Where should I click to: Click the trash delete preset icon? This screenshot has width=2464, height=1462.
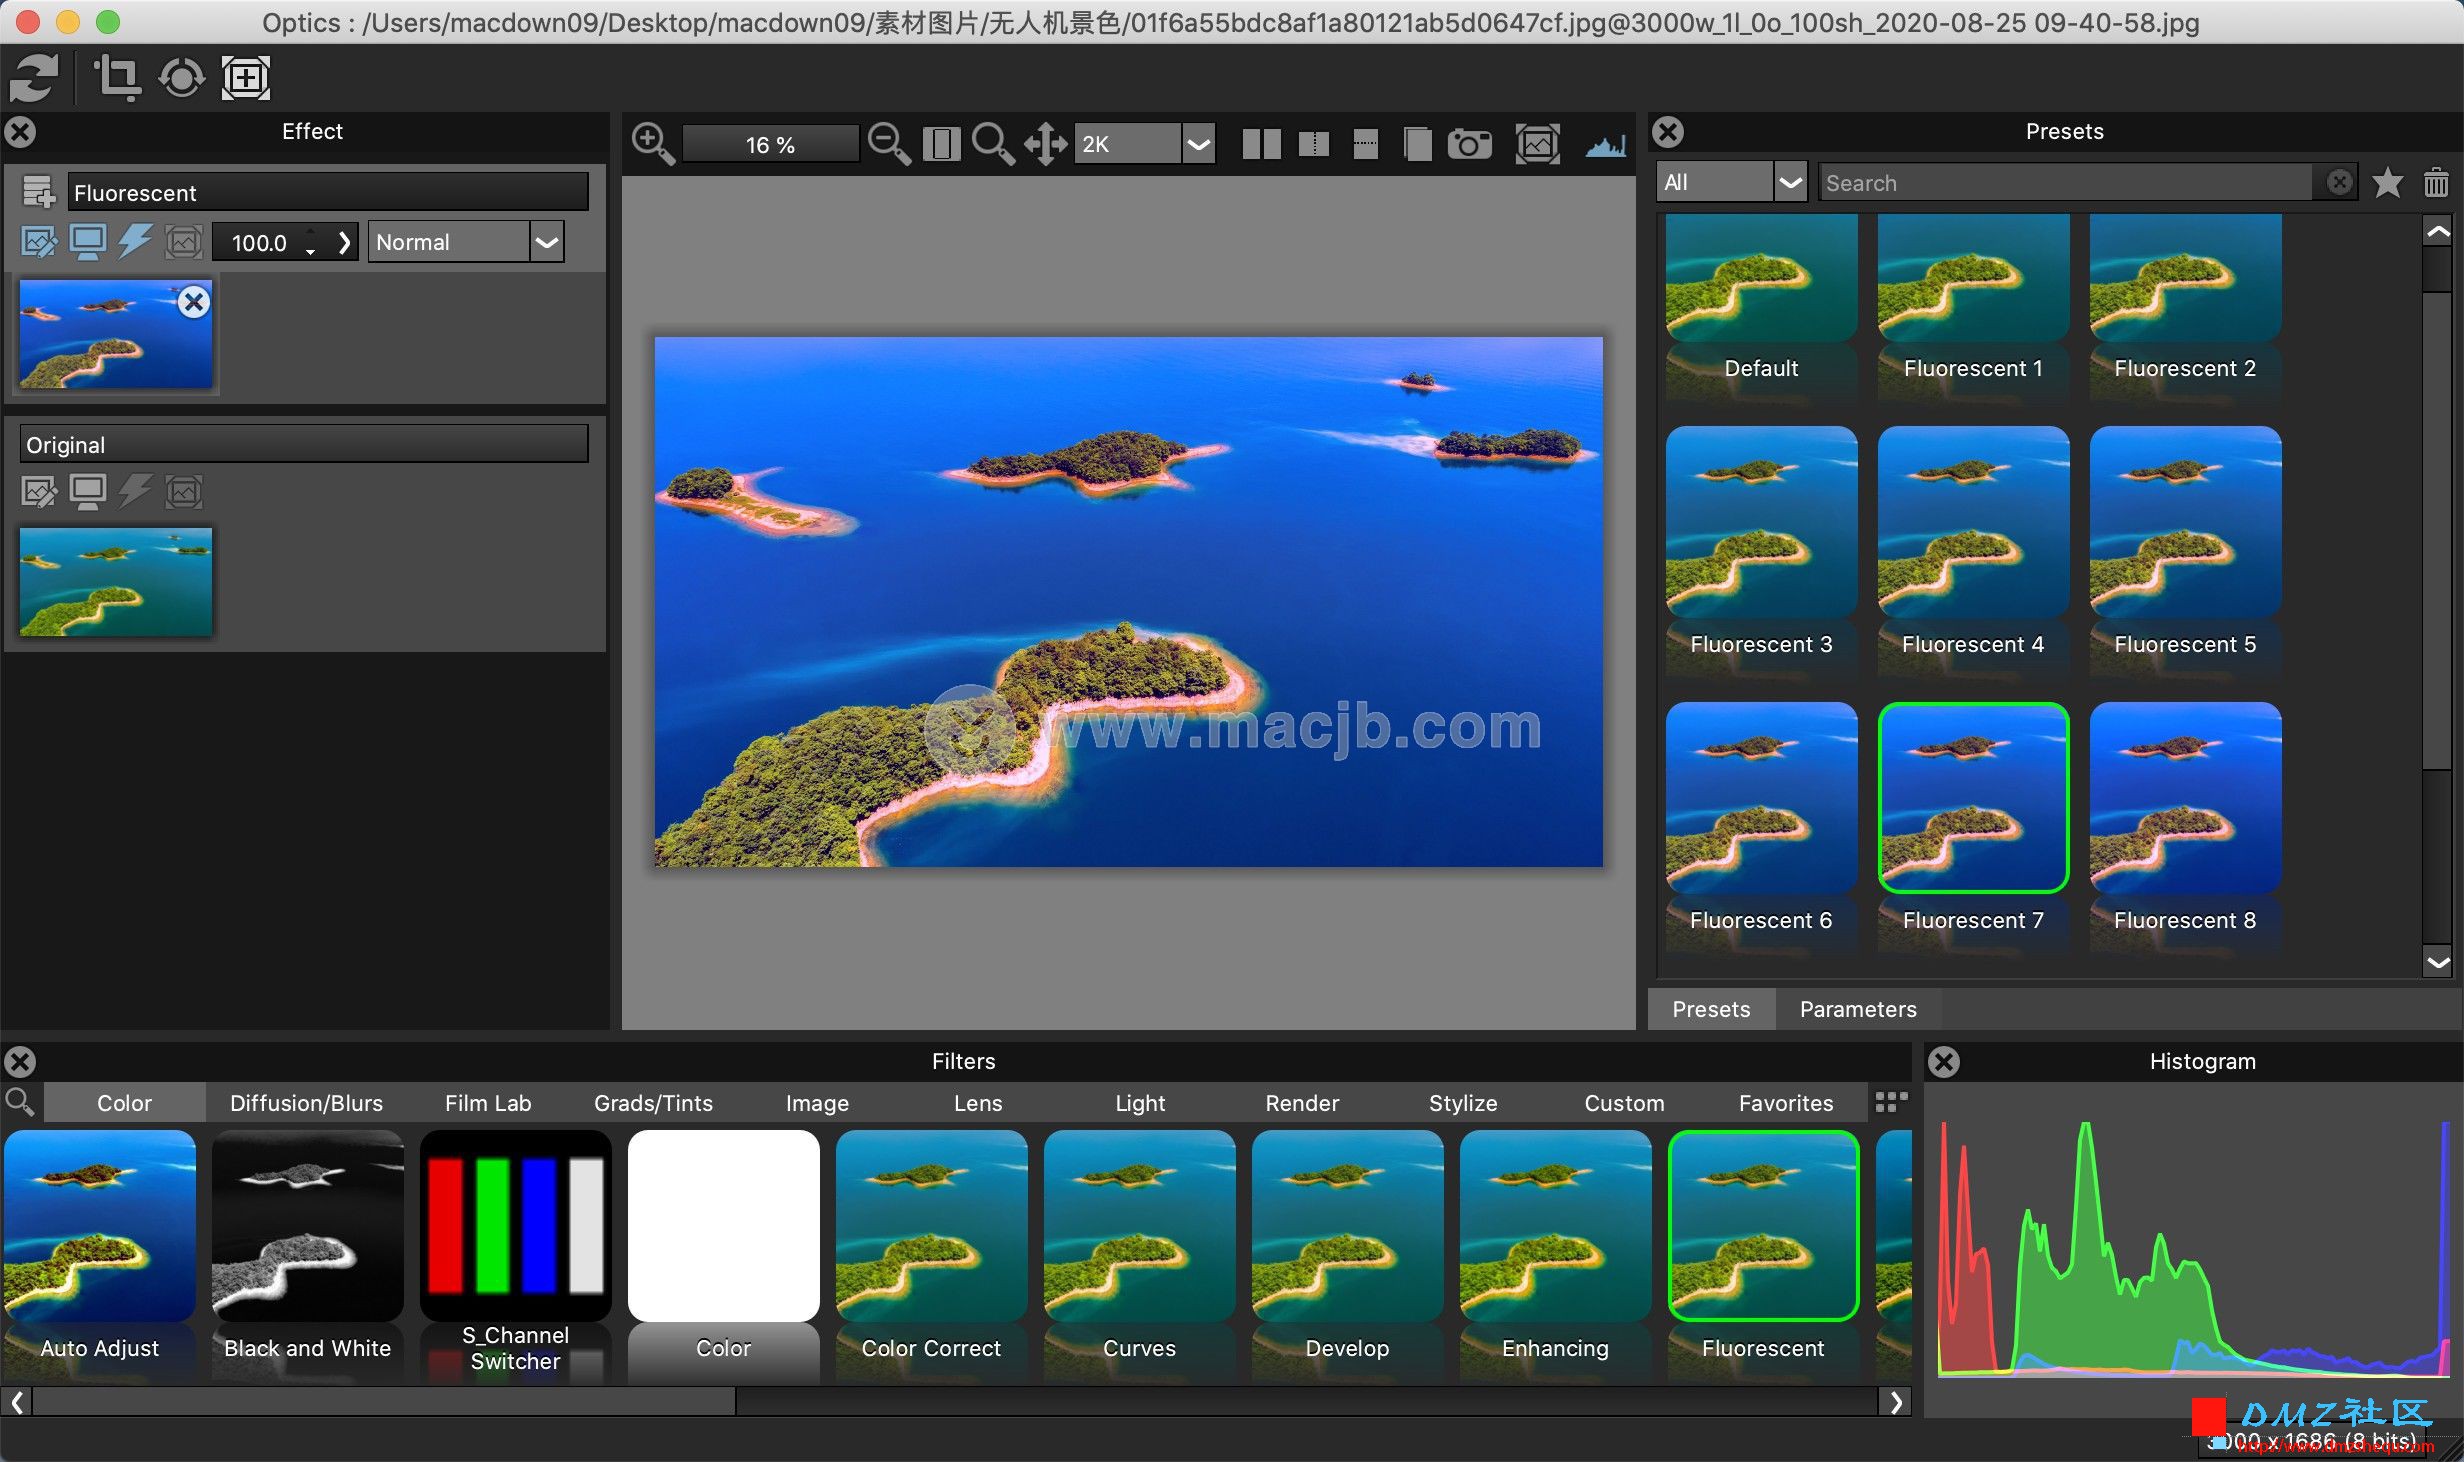[x=2436, y=182]
